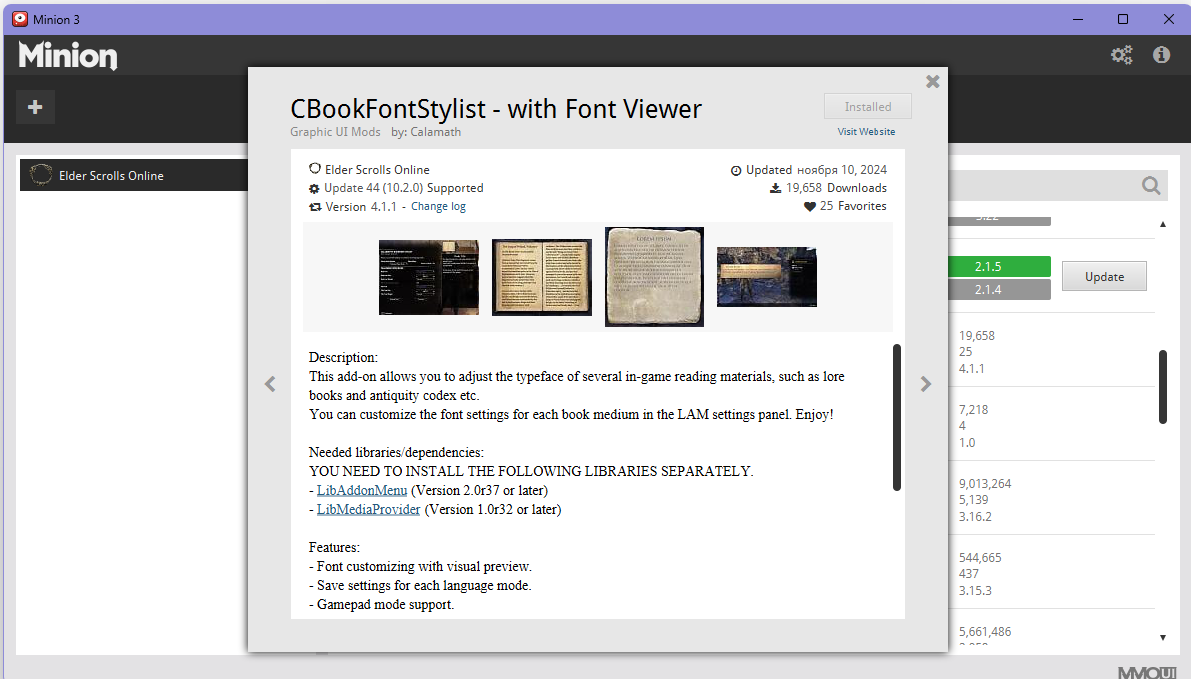Maximize the Minion 3 window
Image resolution: width=1191 pixels, height=679 pixels.
point(1123,19)
